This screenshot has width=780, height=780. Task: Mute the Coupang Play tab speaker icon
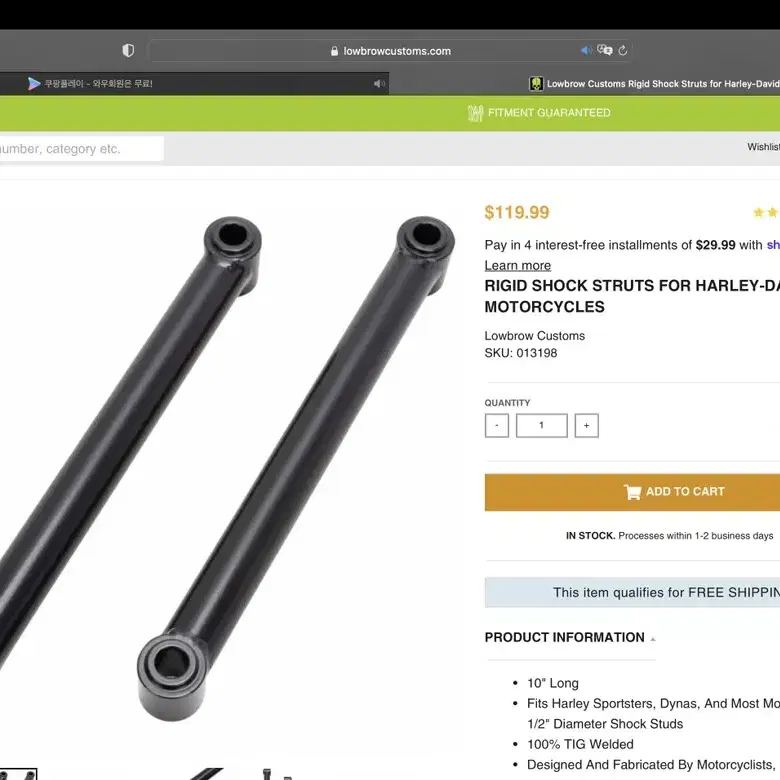[x=379, y=84]
